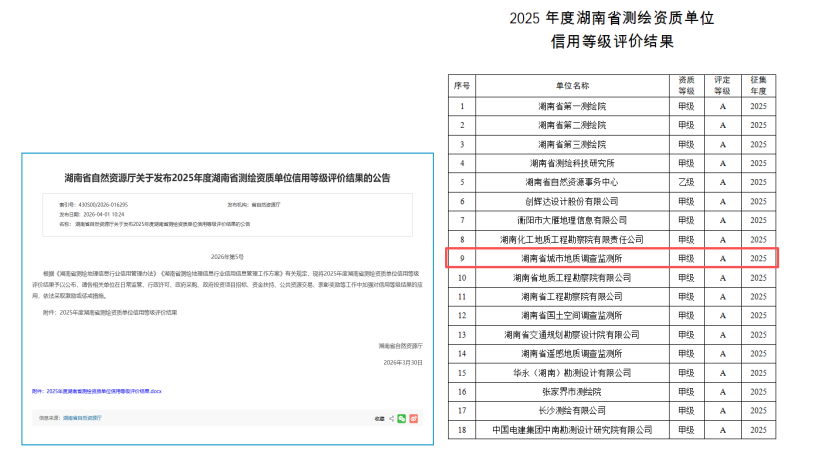
Task: Click the 序号 column header
Action: [x=461, y=85]
